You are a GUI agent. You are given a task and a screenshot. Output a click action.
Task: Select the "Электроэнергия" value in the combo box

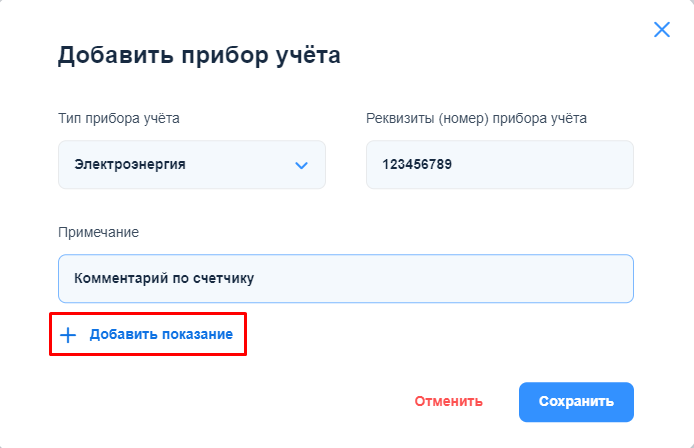click(130, 165)
